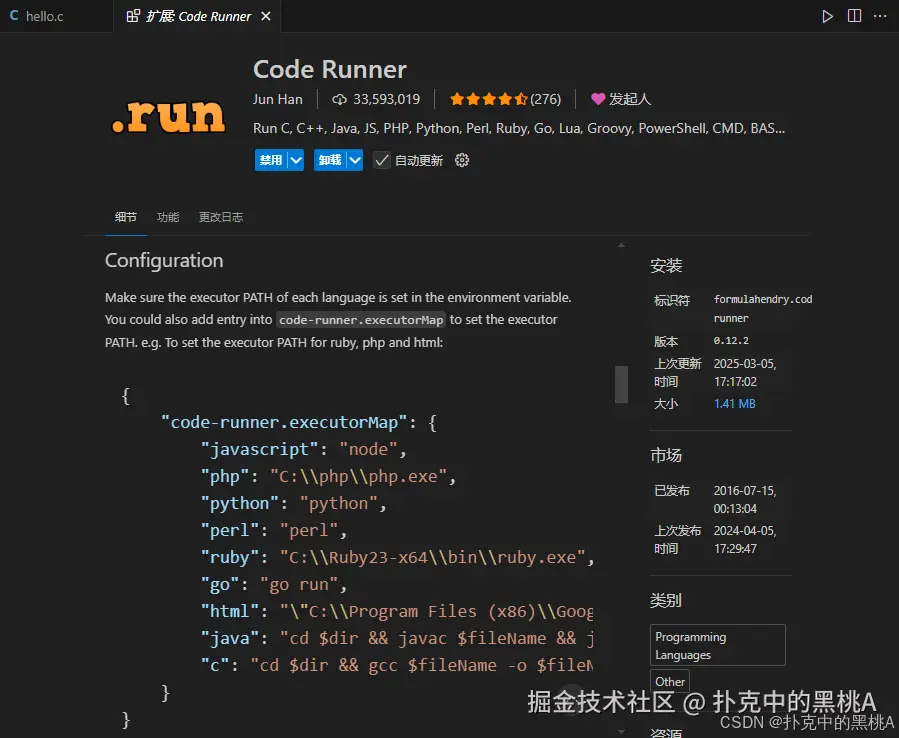The height and width of the screenshot is (738, 899).
Task: Click the code-runner.executorMap inline code
Action: [x=361, y=320]
